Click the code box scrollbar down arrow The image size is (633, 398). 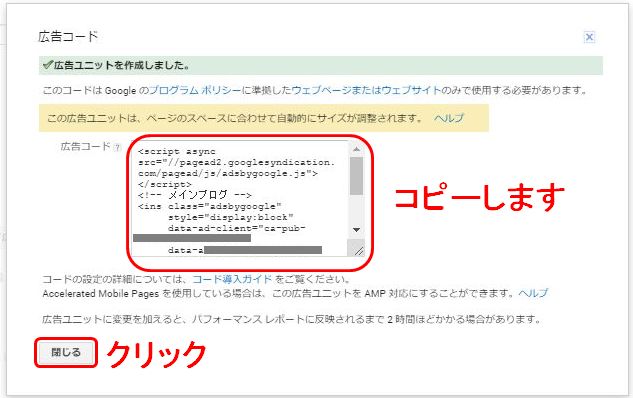pyautogui.click(x=356, y=230)
